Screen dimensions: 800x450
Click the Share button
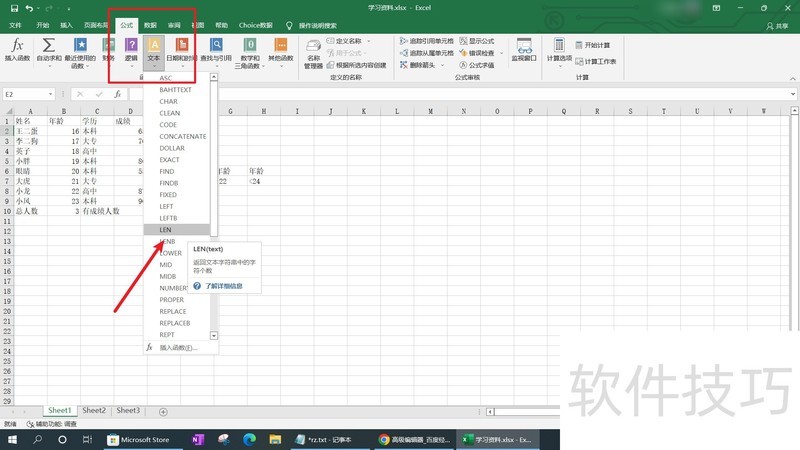[778, 26]
